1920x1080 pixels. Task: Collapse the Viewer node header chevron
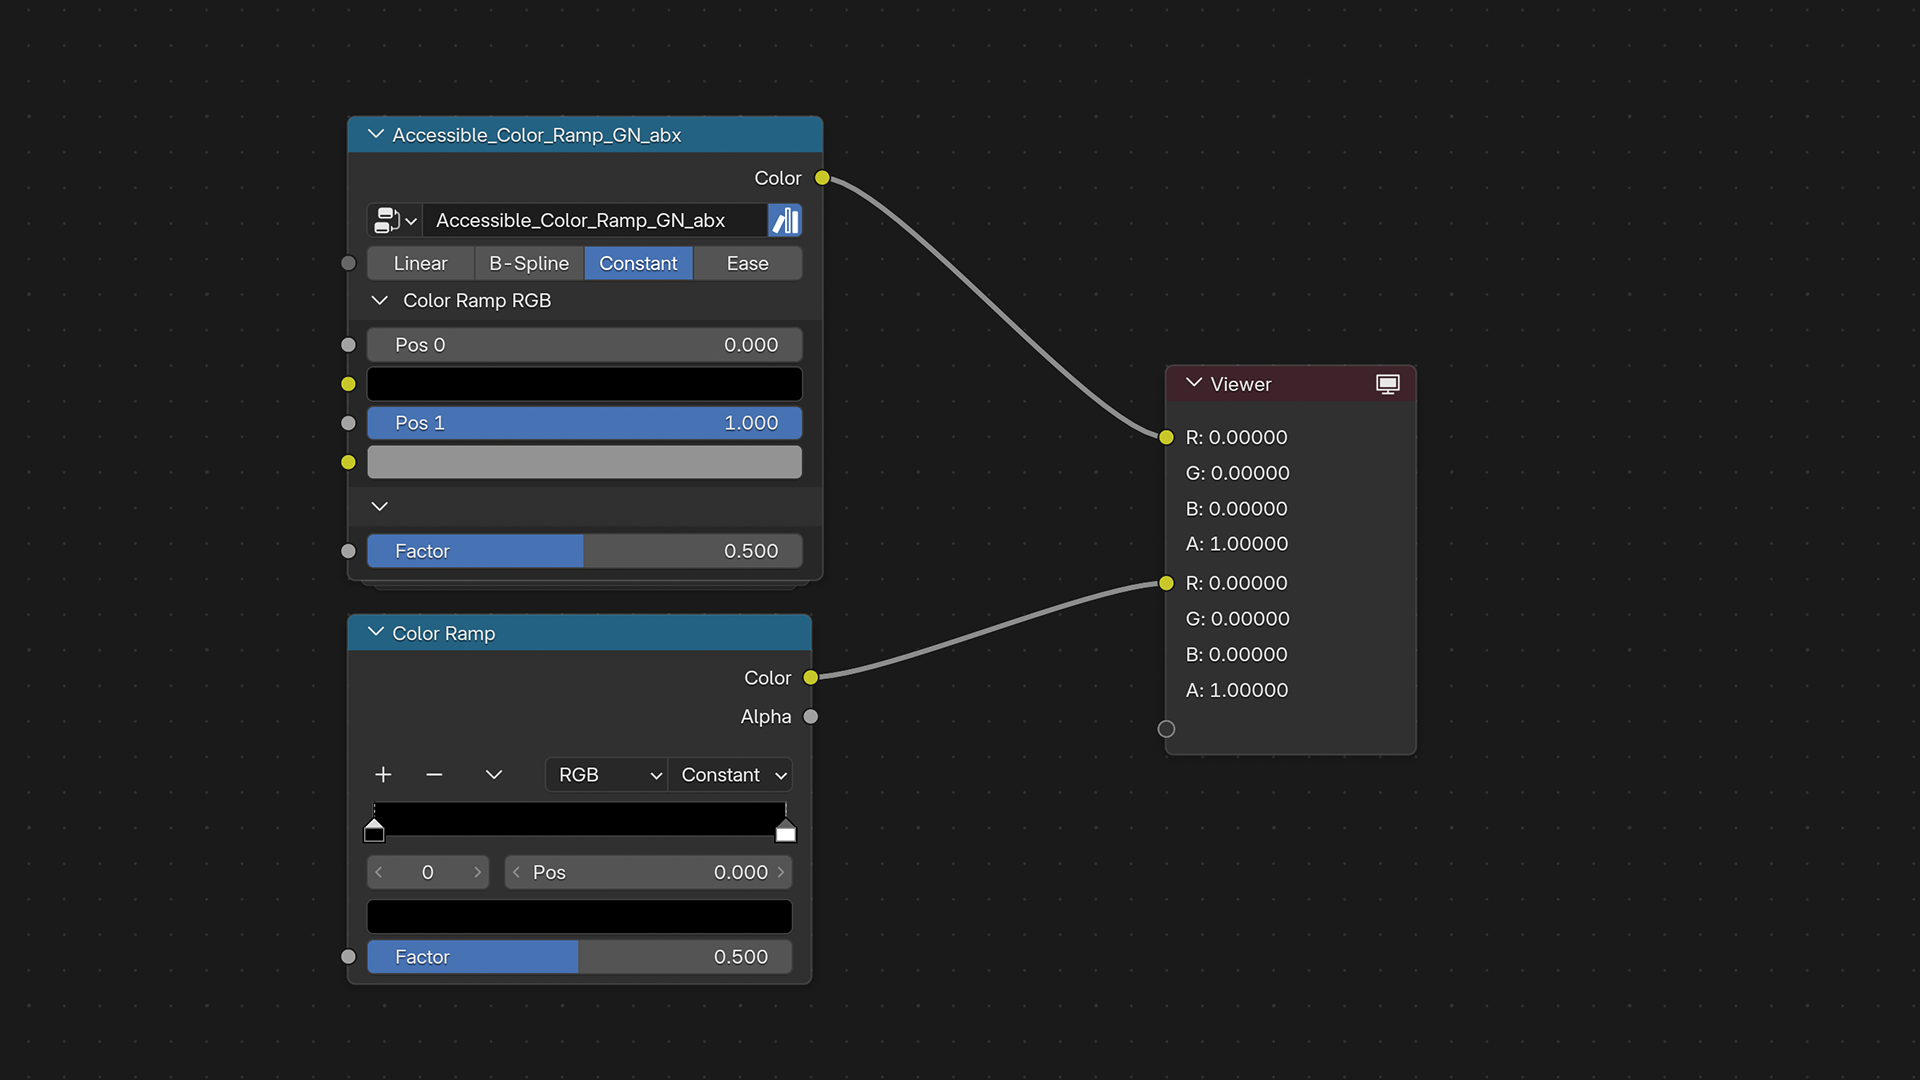point(1194,384)
